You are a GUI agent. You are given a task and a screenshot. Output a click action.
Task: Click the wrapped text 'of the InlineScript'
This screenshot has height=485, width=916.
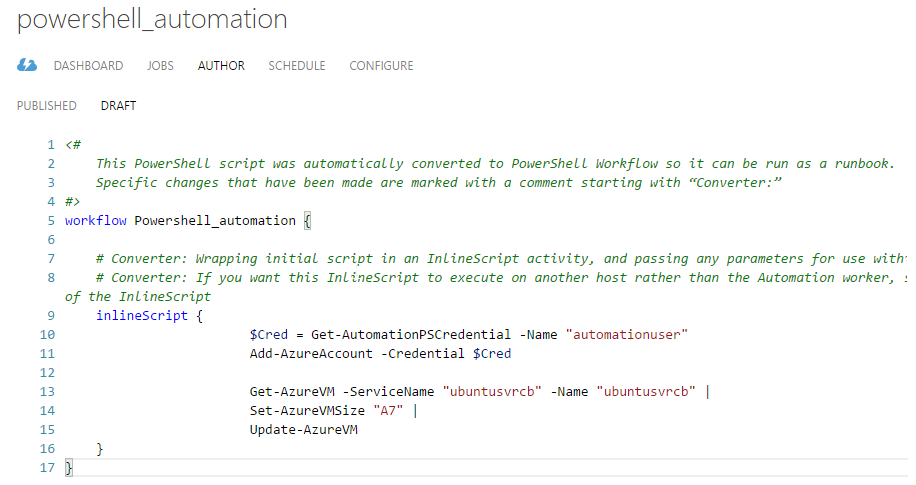138,297
